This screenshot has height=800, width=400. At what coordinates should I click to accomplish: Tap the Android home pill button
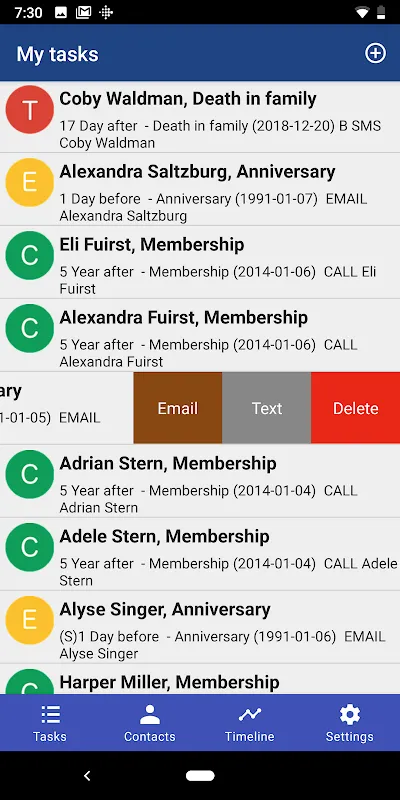[x=200, y=776]
